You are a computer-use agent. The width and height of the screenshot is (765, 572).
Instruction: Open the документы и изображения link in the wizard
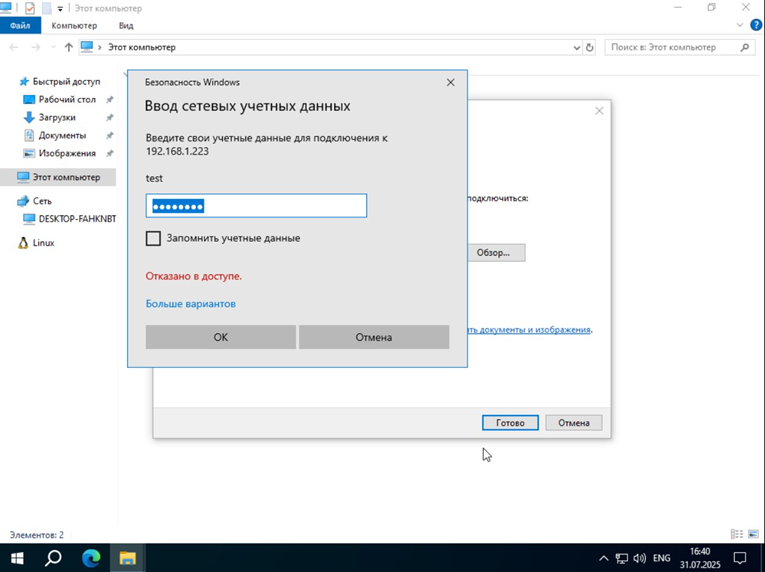(x=529, y=330)
